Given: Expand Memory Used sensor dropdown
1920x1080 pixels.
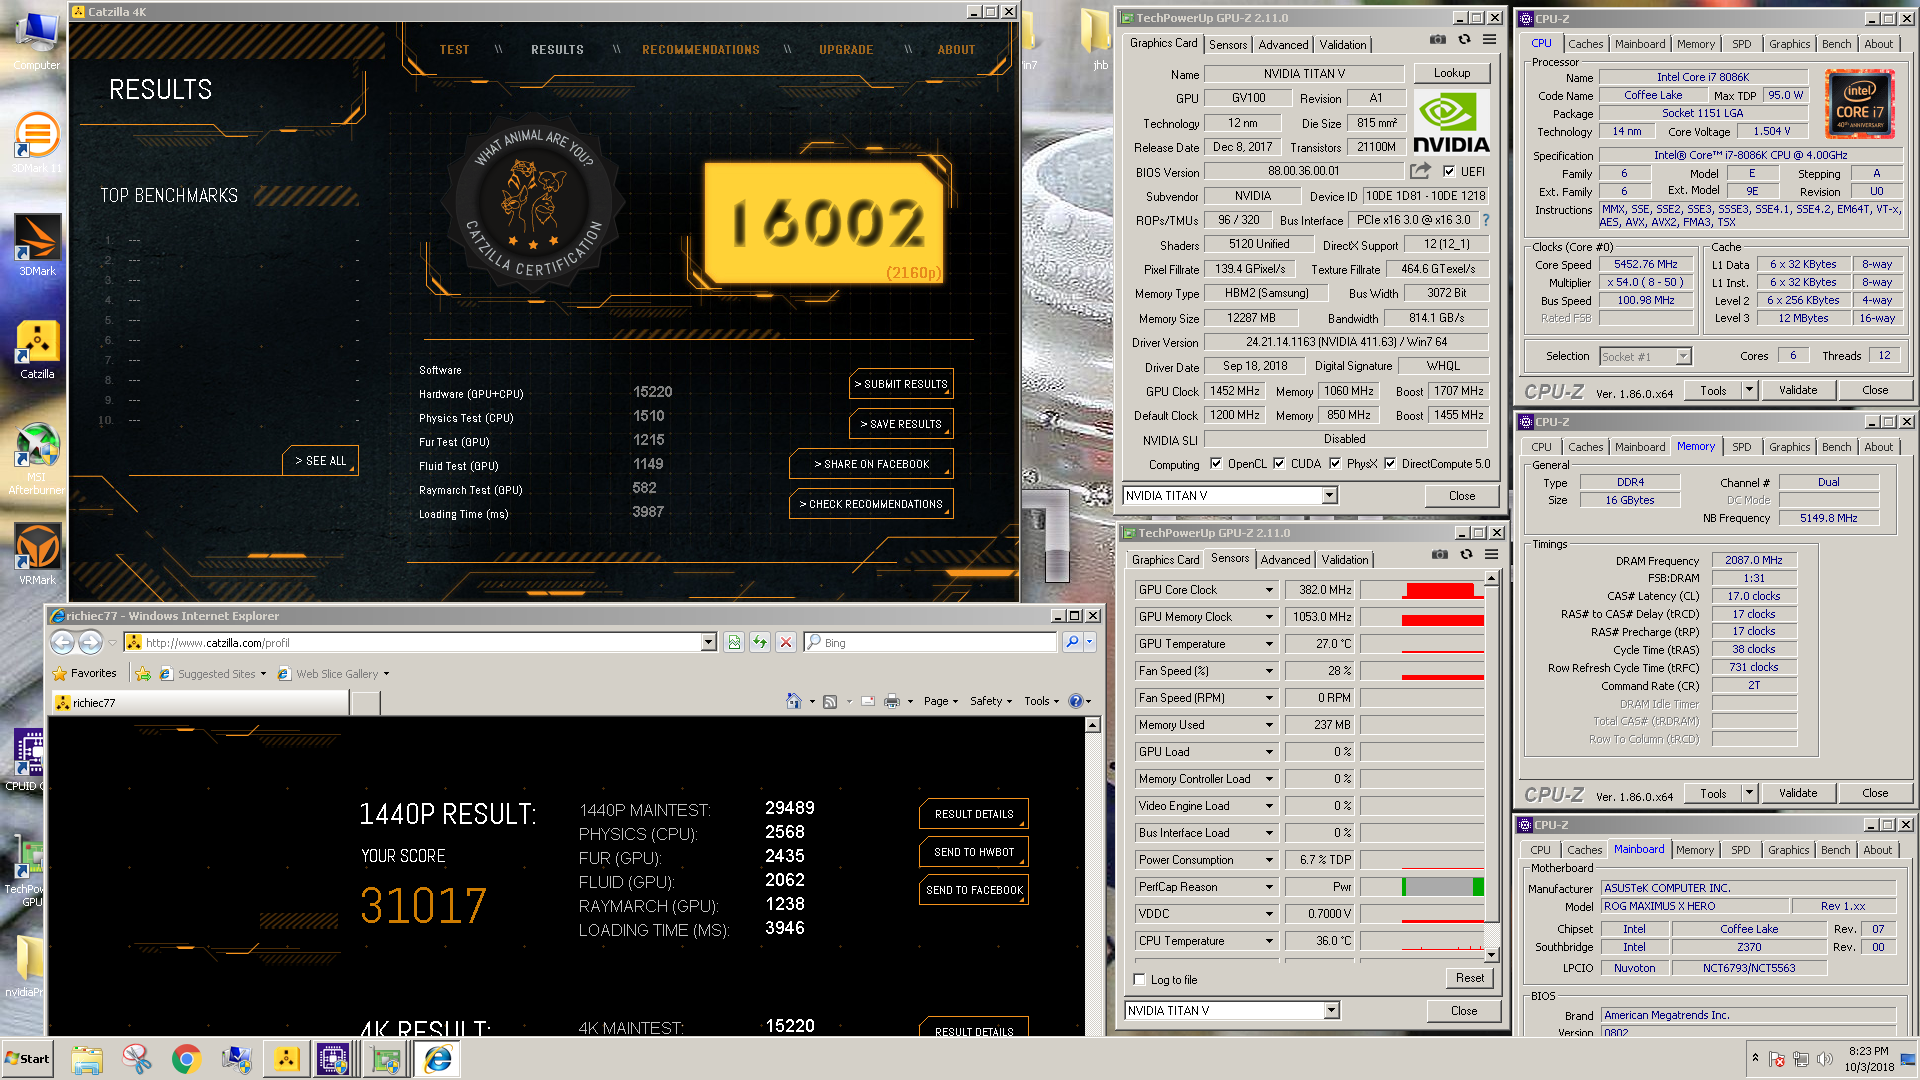Looking at the screenshot, I should click(x=1269, y=725).
